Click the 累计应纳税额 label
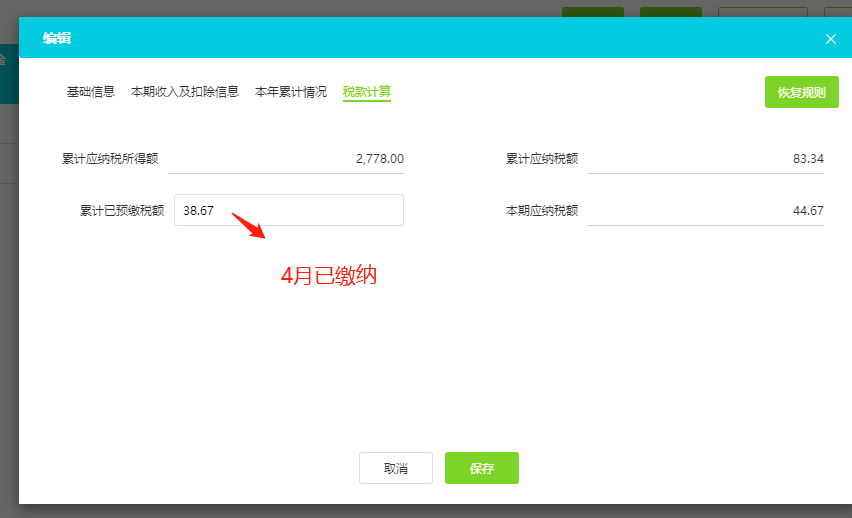Image resolution: width=852 pixels, height=518 pixels. tap(542, 159)
